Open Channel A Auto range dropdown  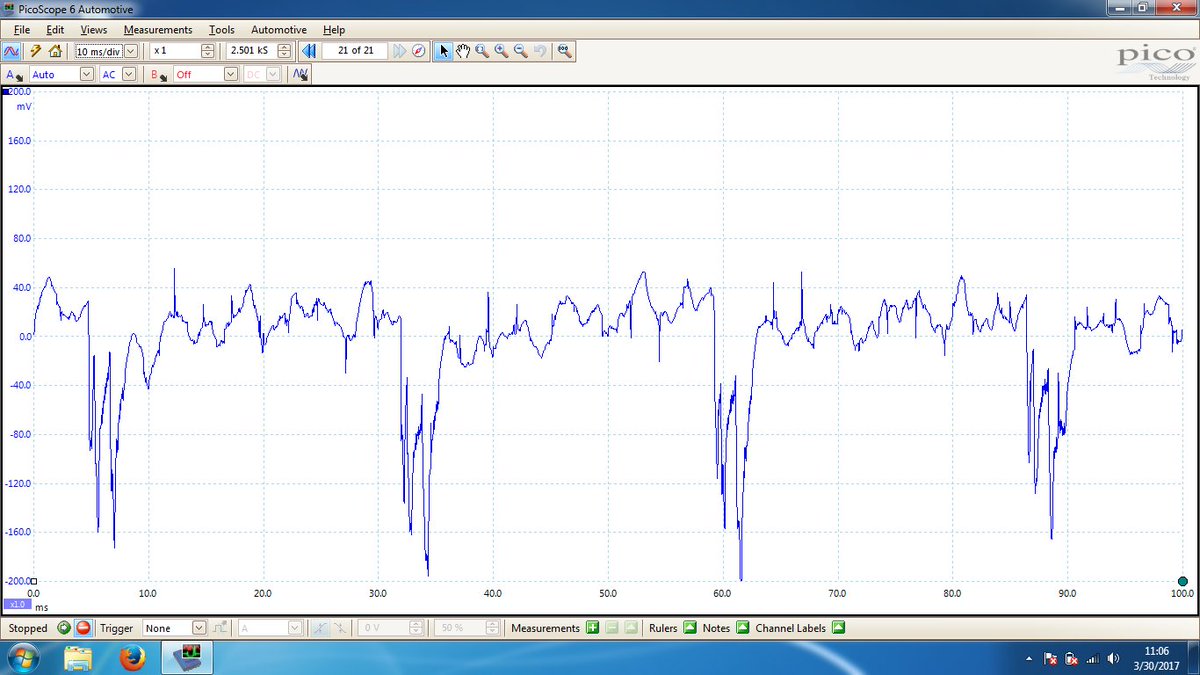[86, 74]
